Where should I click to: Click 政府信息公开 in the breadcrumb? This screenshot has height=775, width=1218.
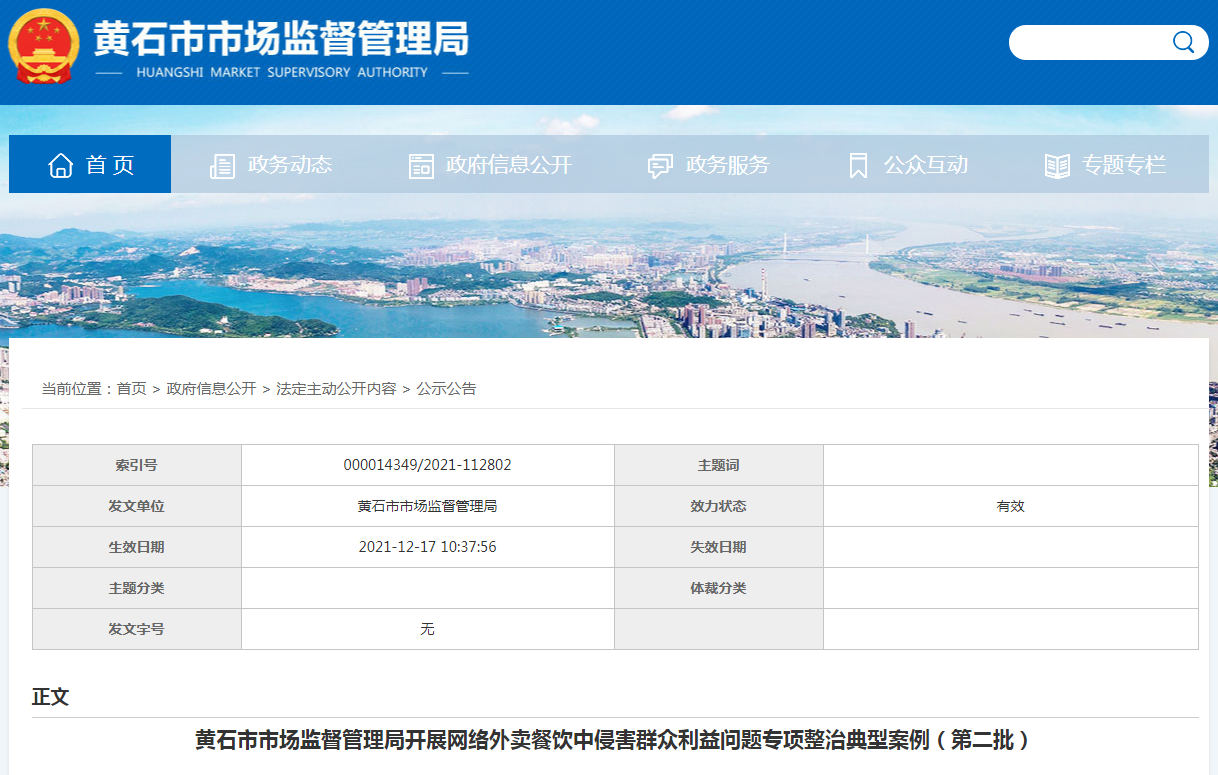coord(211,389)
